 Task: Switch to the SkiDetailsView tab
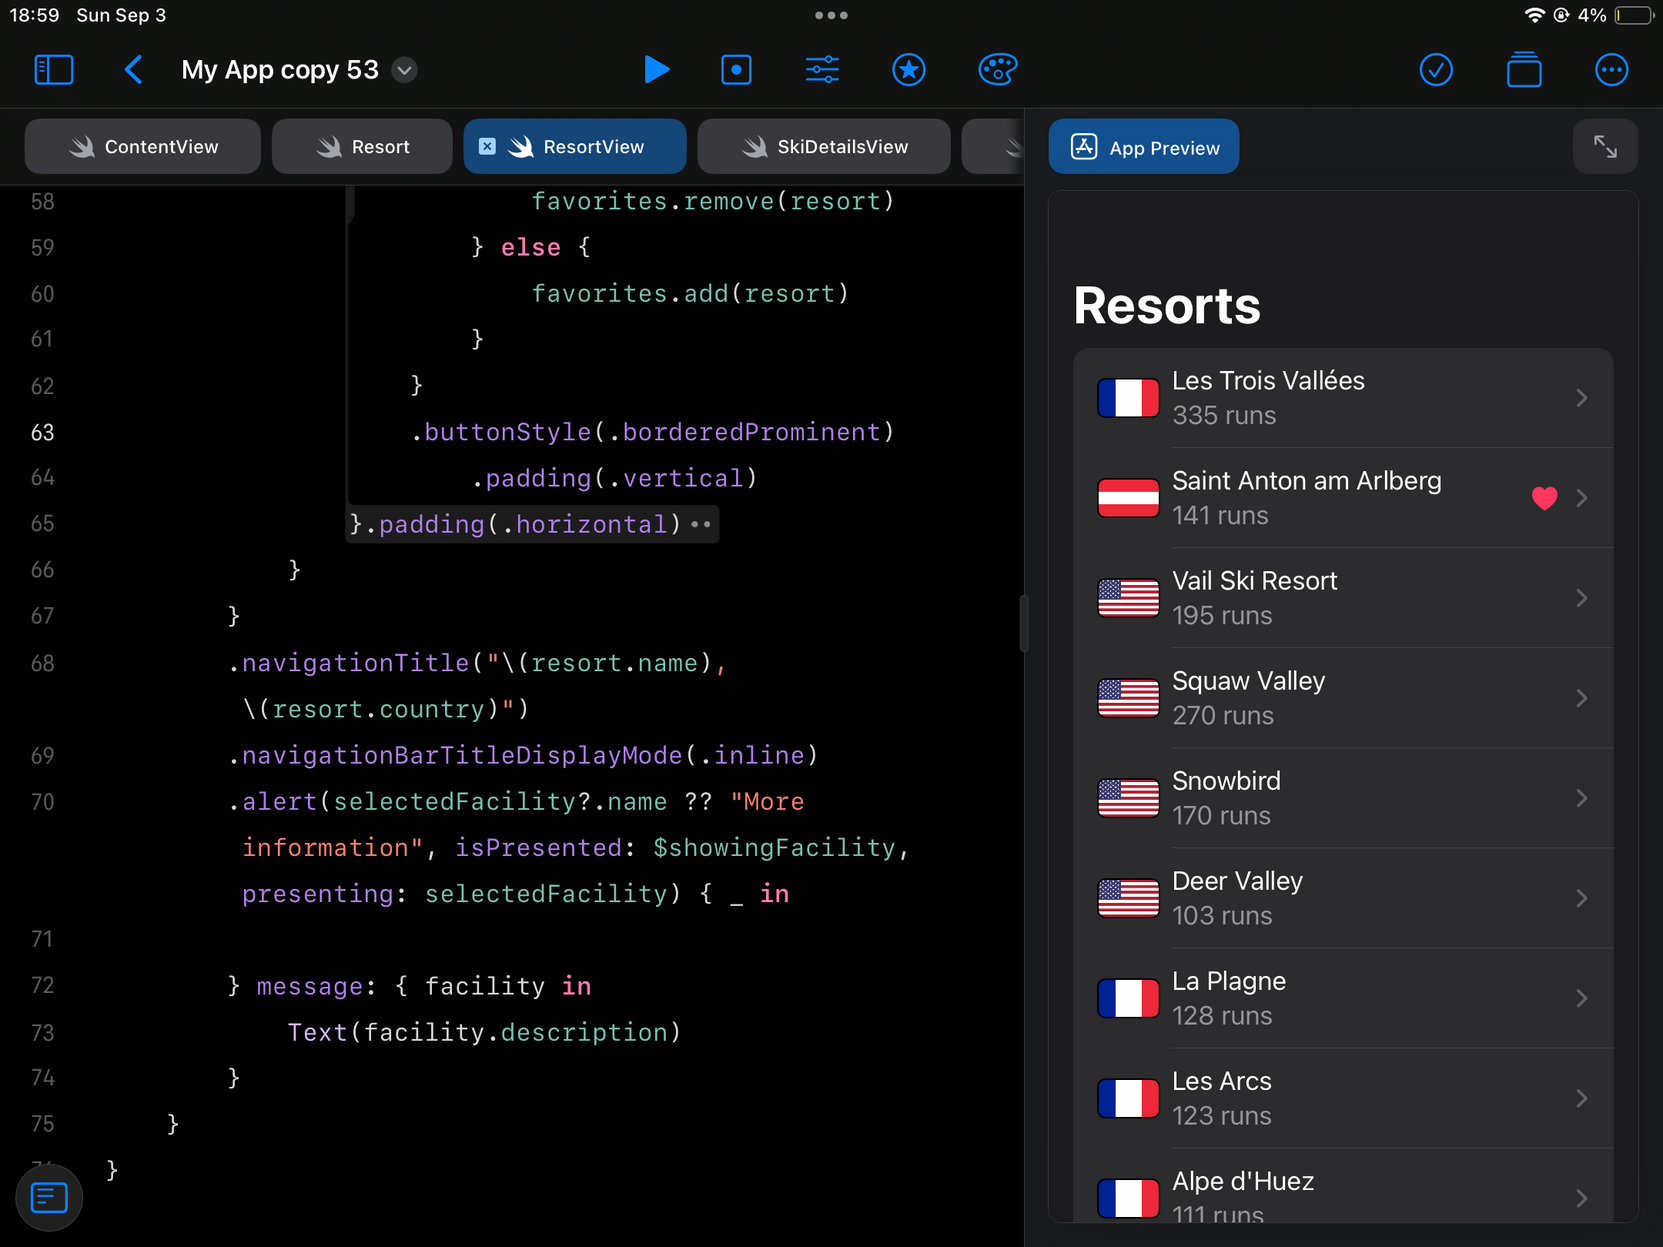coord(824,146)
